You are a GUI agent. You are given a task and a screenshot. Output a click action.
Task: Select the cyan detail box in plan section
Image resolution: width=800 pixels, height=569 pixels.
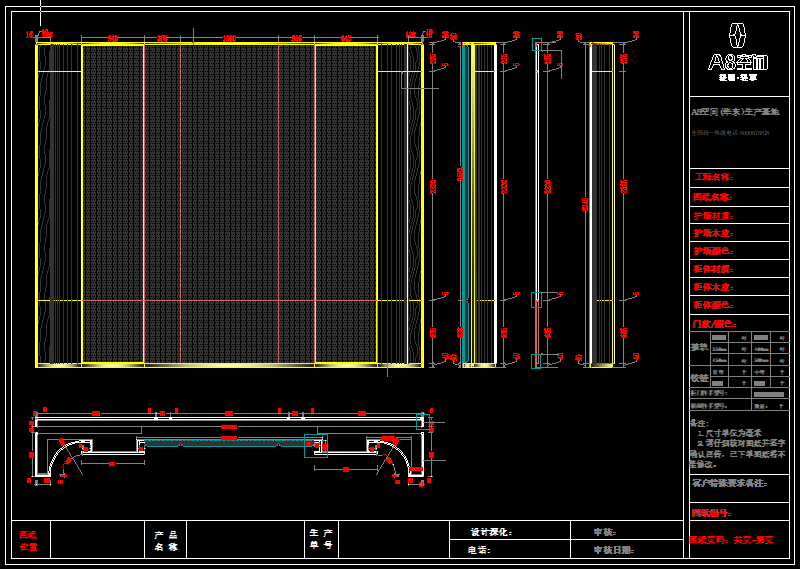(x=316, y=446)
